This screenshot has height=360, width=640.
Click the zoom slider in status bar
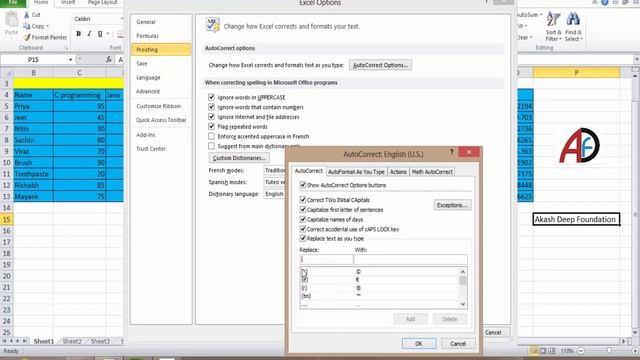pyautogui.click(x=609, y=351)
